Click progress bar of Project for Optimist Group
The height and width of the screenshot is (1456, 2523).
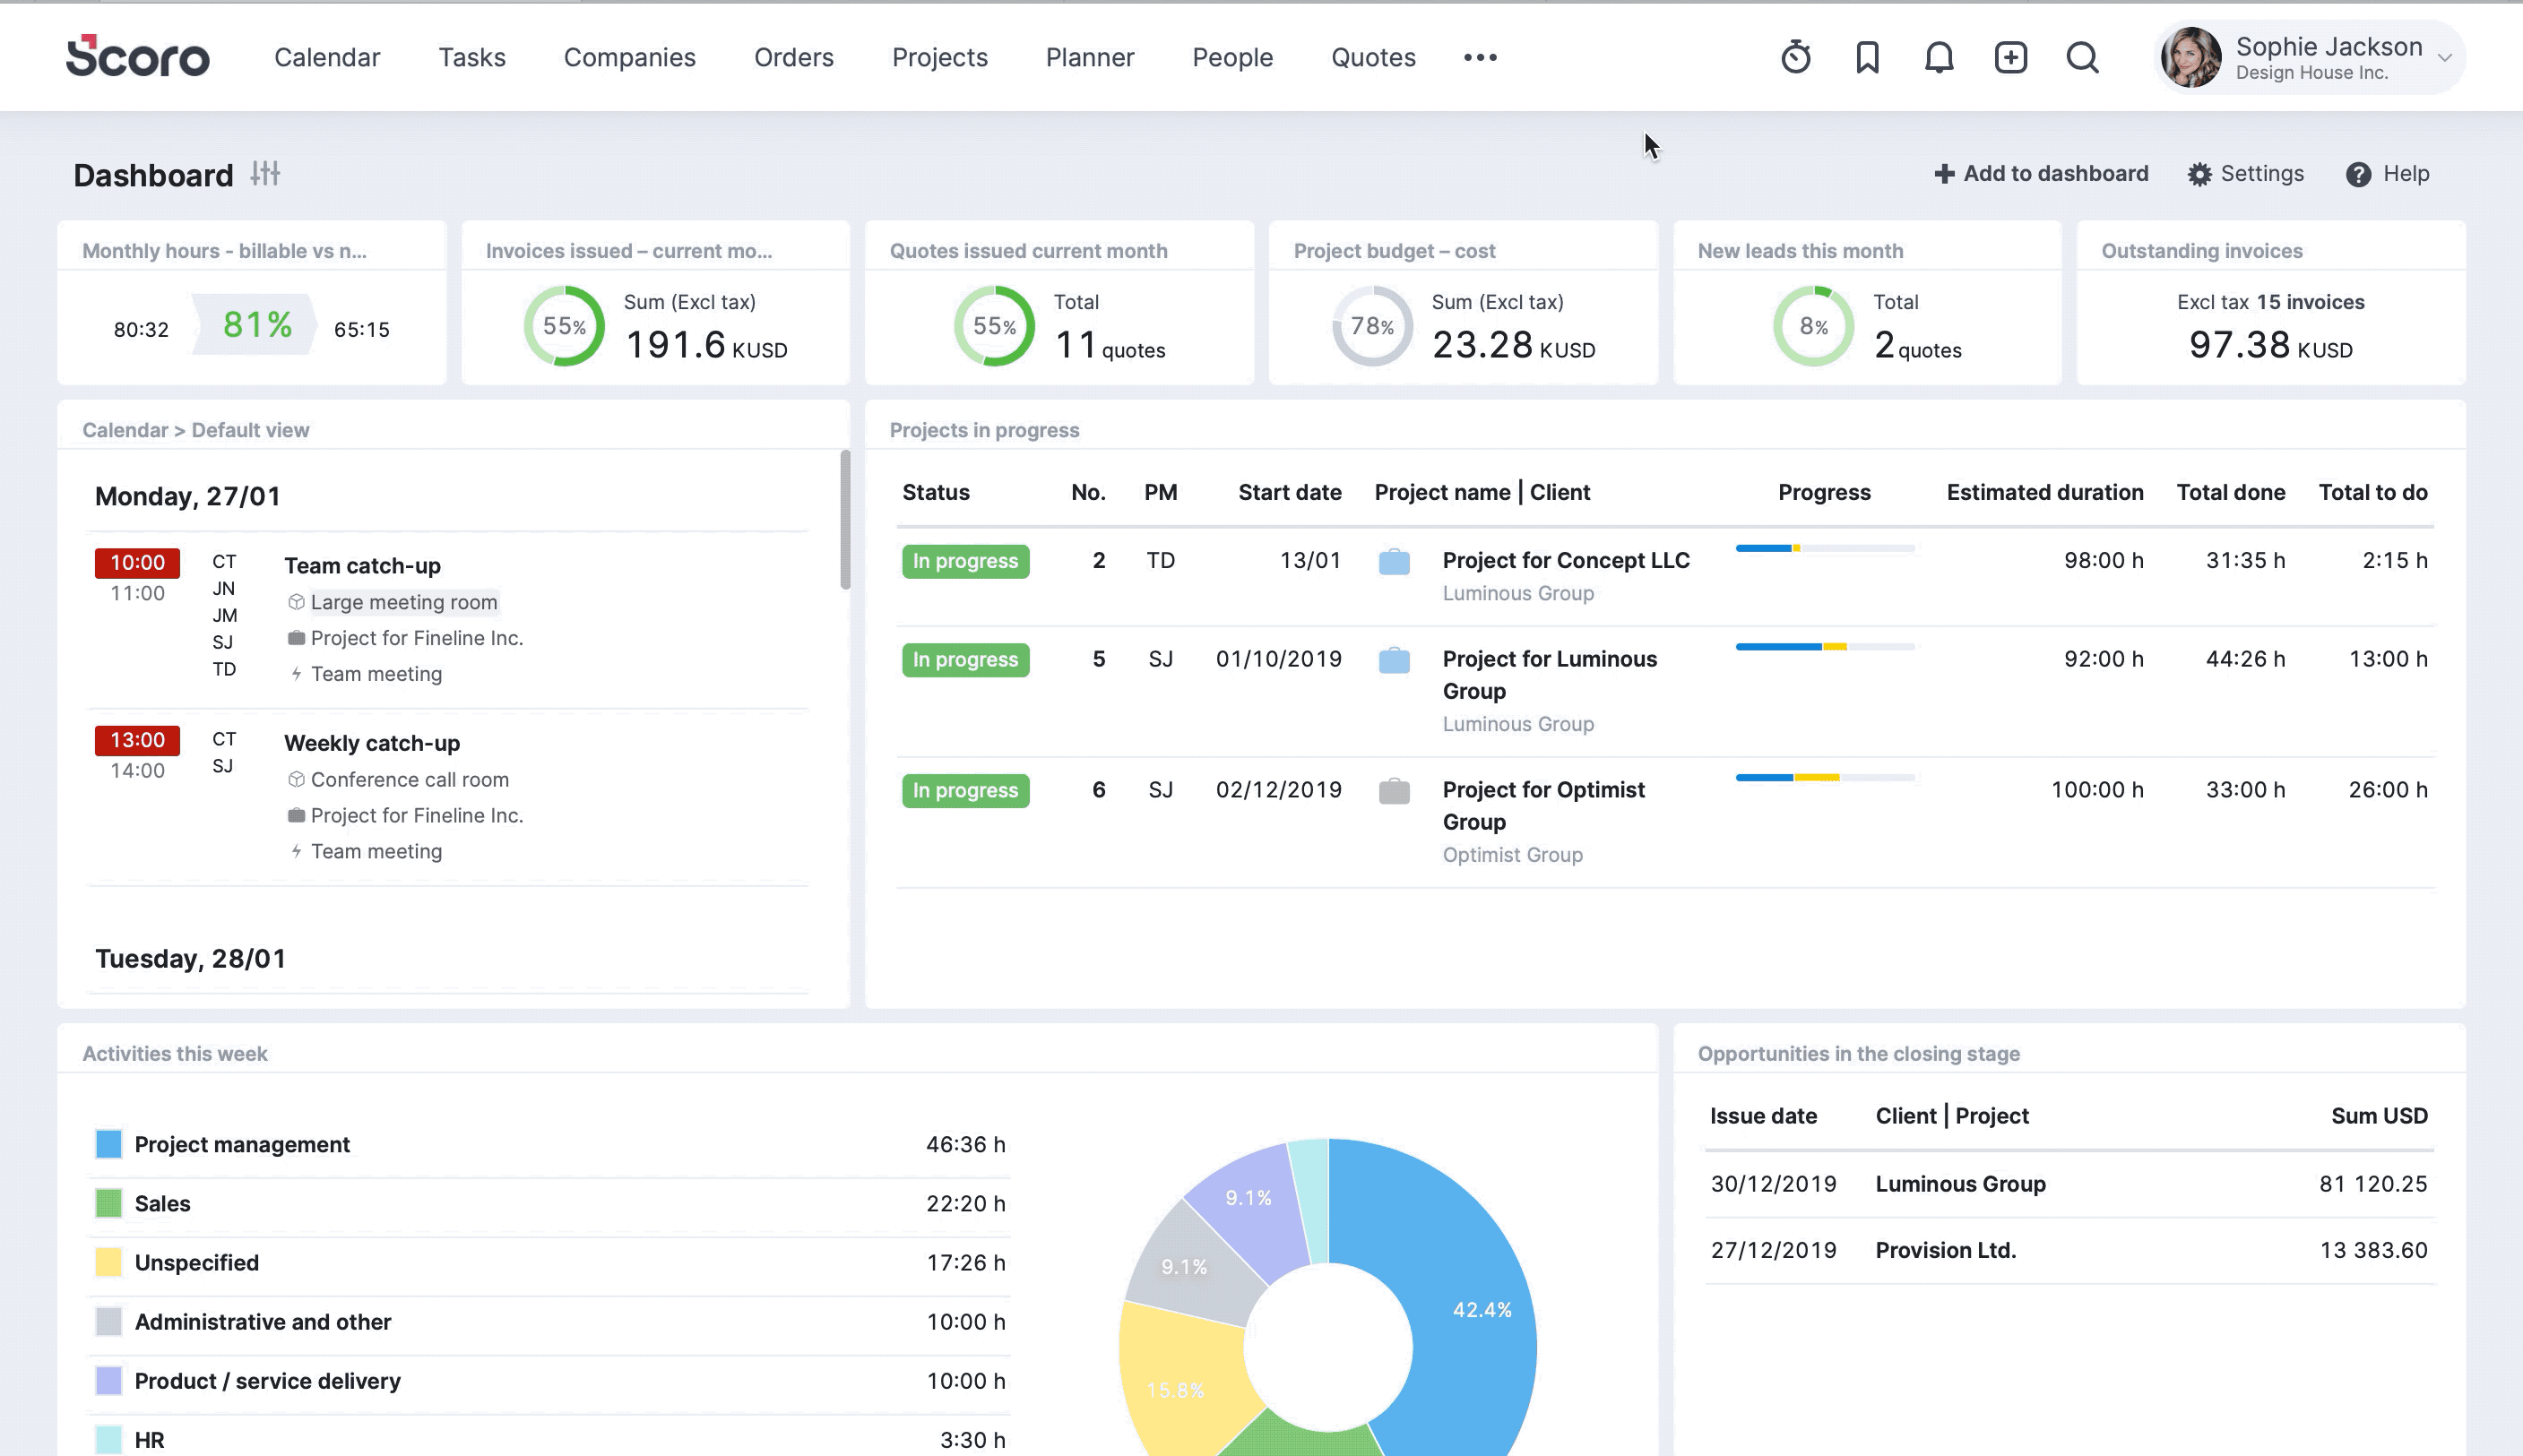(x=1825, y=777)
